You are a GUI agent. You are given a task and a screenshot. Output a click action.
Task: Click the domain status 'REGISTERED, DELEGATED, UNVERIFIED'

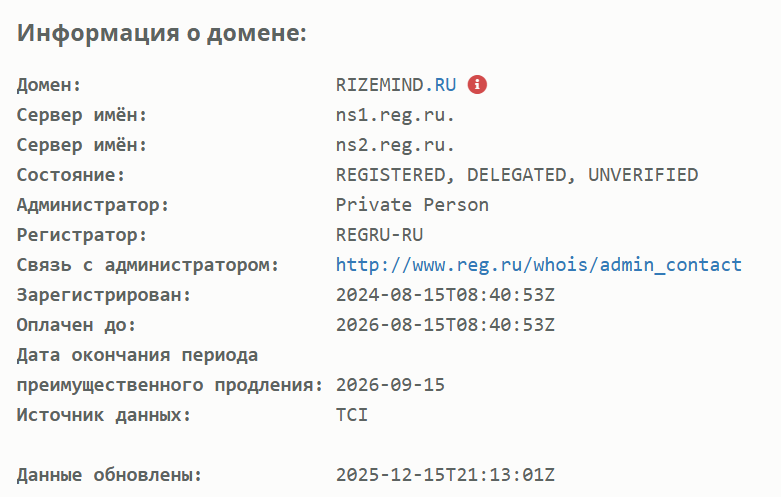click(x=516, y=175)
